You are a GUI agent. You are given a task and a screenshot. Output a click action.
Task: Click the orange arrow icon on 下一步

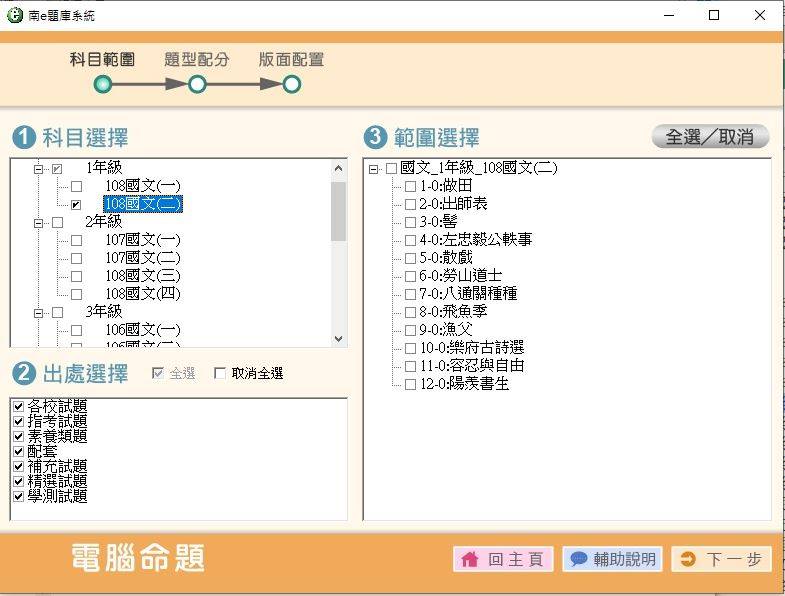tap(688, 559)
